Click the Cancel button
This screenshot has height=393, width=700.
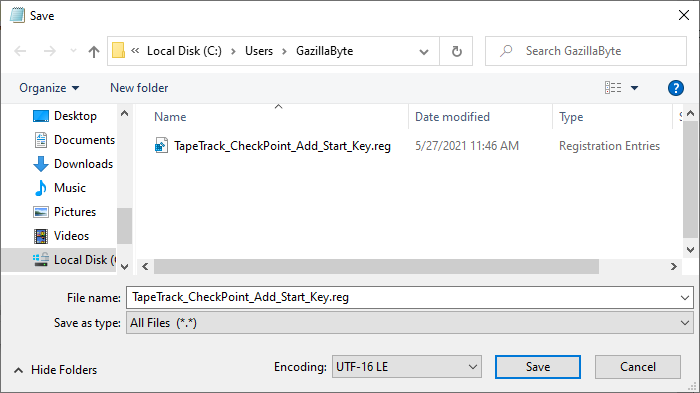638,367
